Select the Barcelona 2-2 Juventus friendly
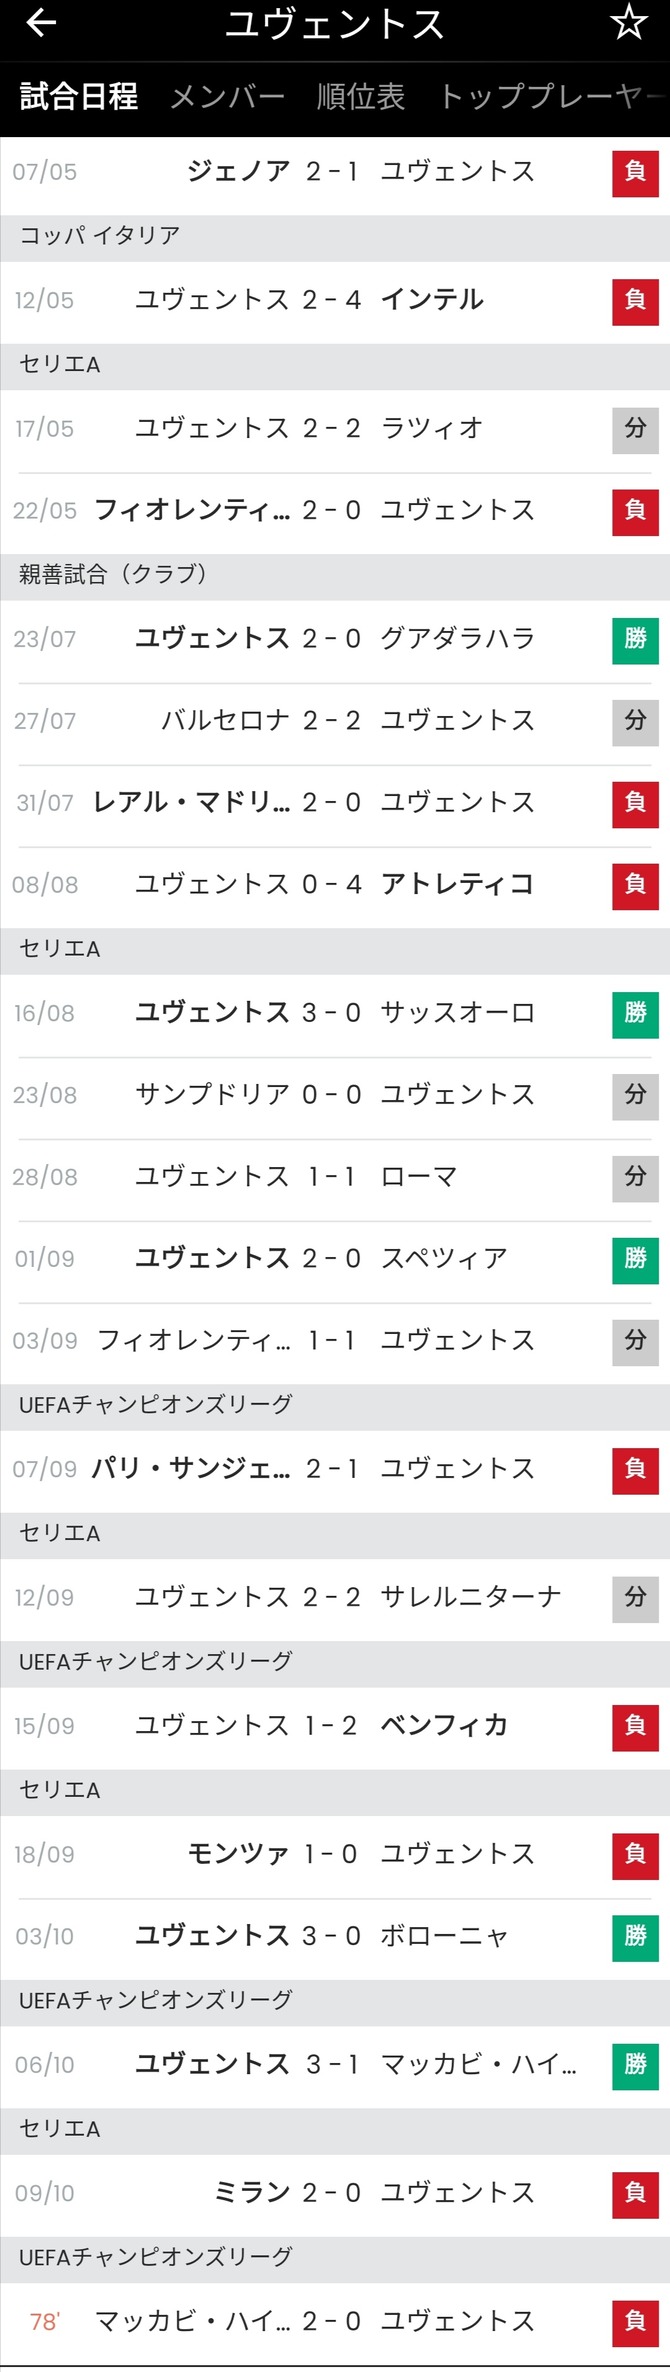Image resolution: width=670 pixels, height=2372 pixels. [x=335, y=720]
